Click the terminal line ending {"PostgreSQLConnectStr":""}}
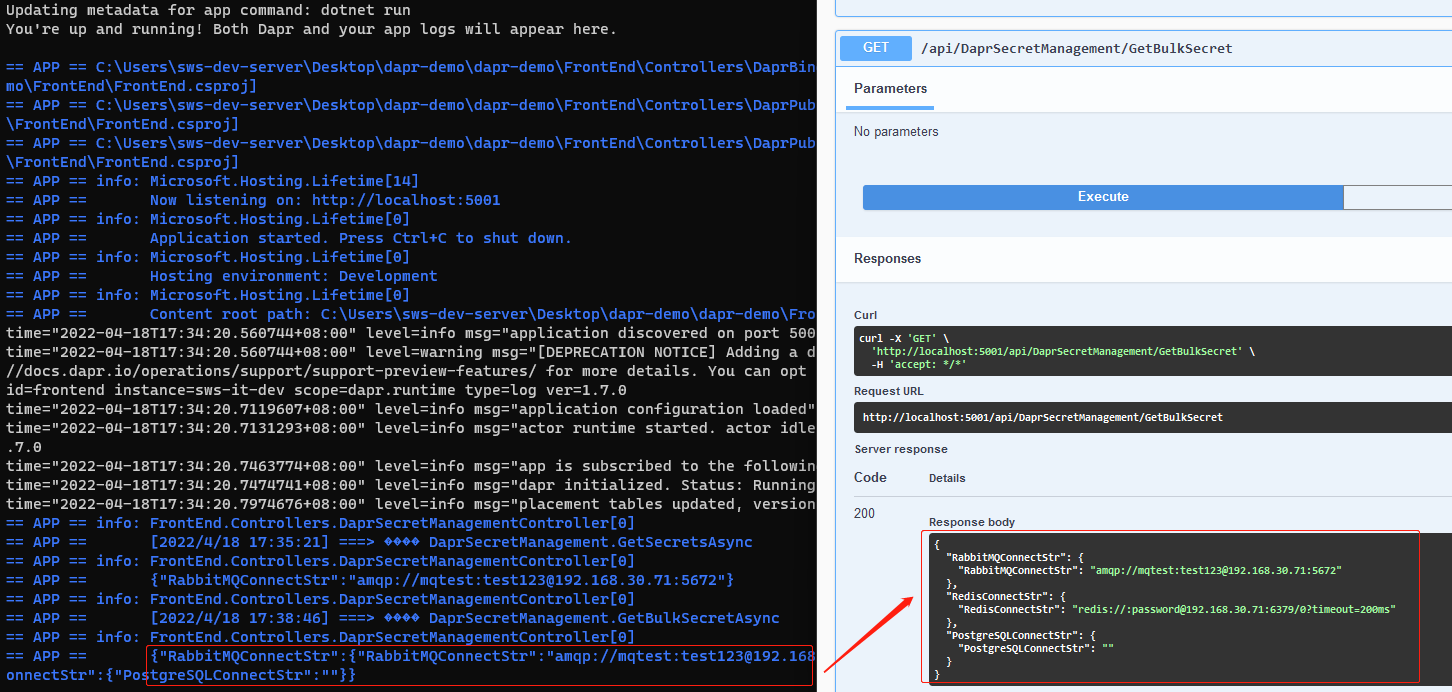Image resolution: width=1452 pixels, height=692 pixels. point(181,675)
